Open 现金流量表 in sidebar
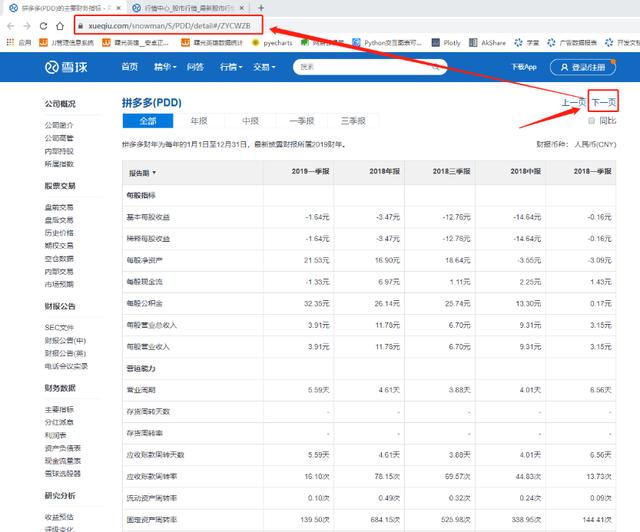Screen dimensions: 640x532 click(63, 461)
